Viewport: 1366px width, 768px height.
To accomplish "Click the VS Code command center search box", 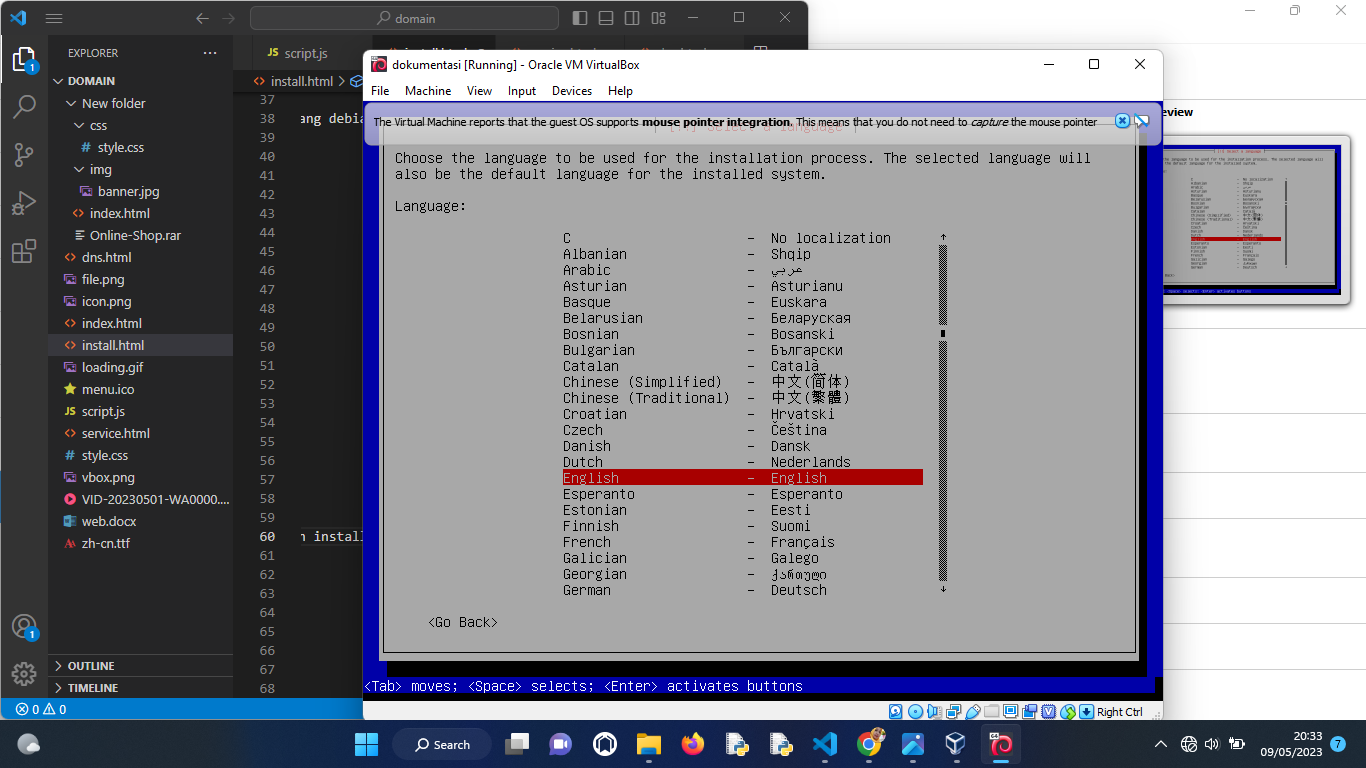I will [404, 18].
